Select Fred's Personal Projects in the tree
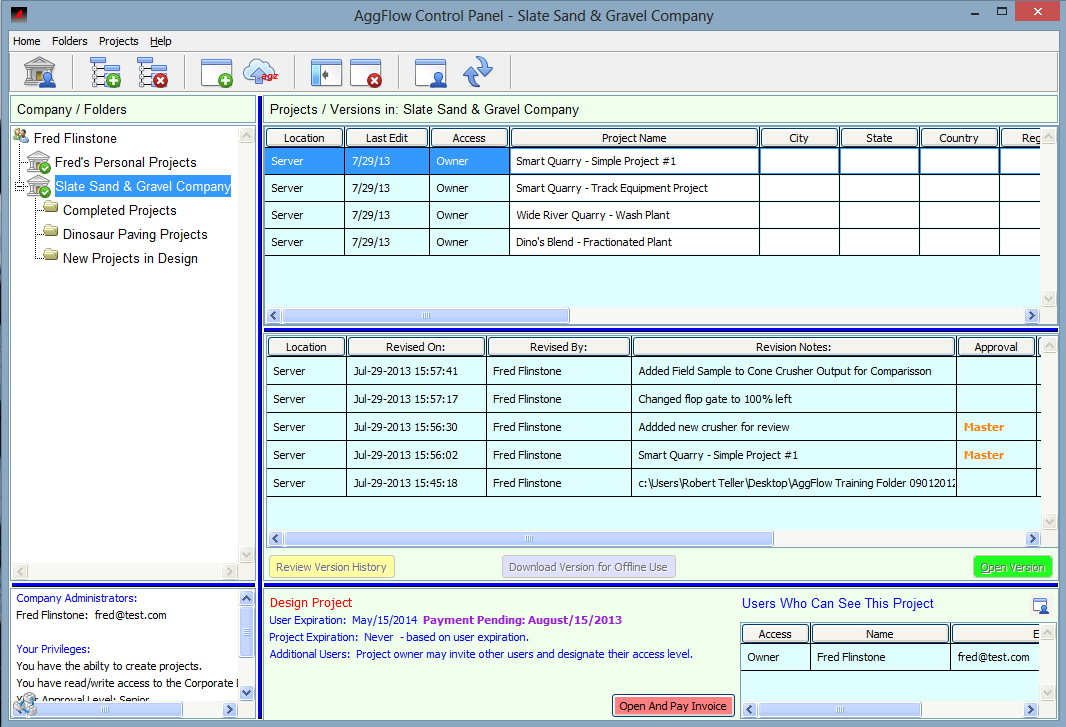This screenshot has height=727, width=1066. pyautogui.click(x=126, y=163)
